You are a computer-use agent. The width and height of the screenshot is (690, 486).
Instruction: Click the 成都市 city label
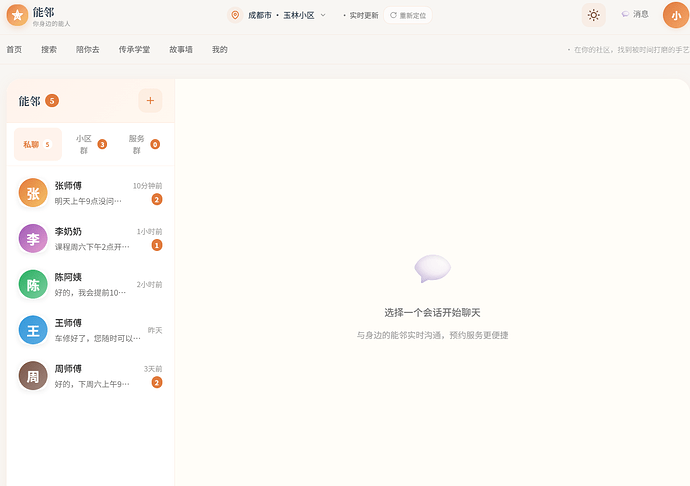tap(260, 15)
